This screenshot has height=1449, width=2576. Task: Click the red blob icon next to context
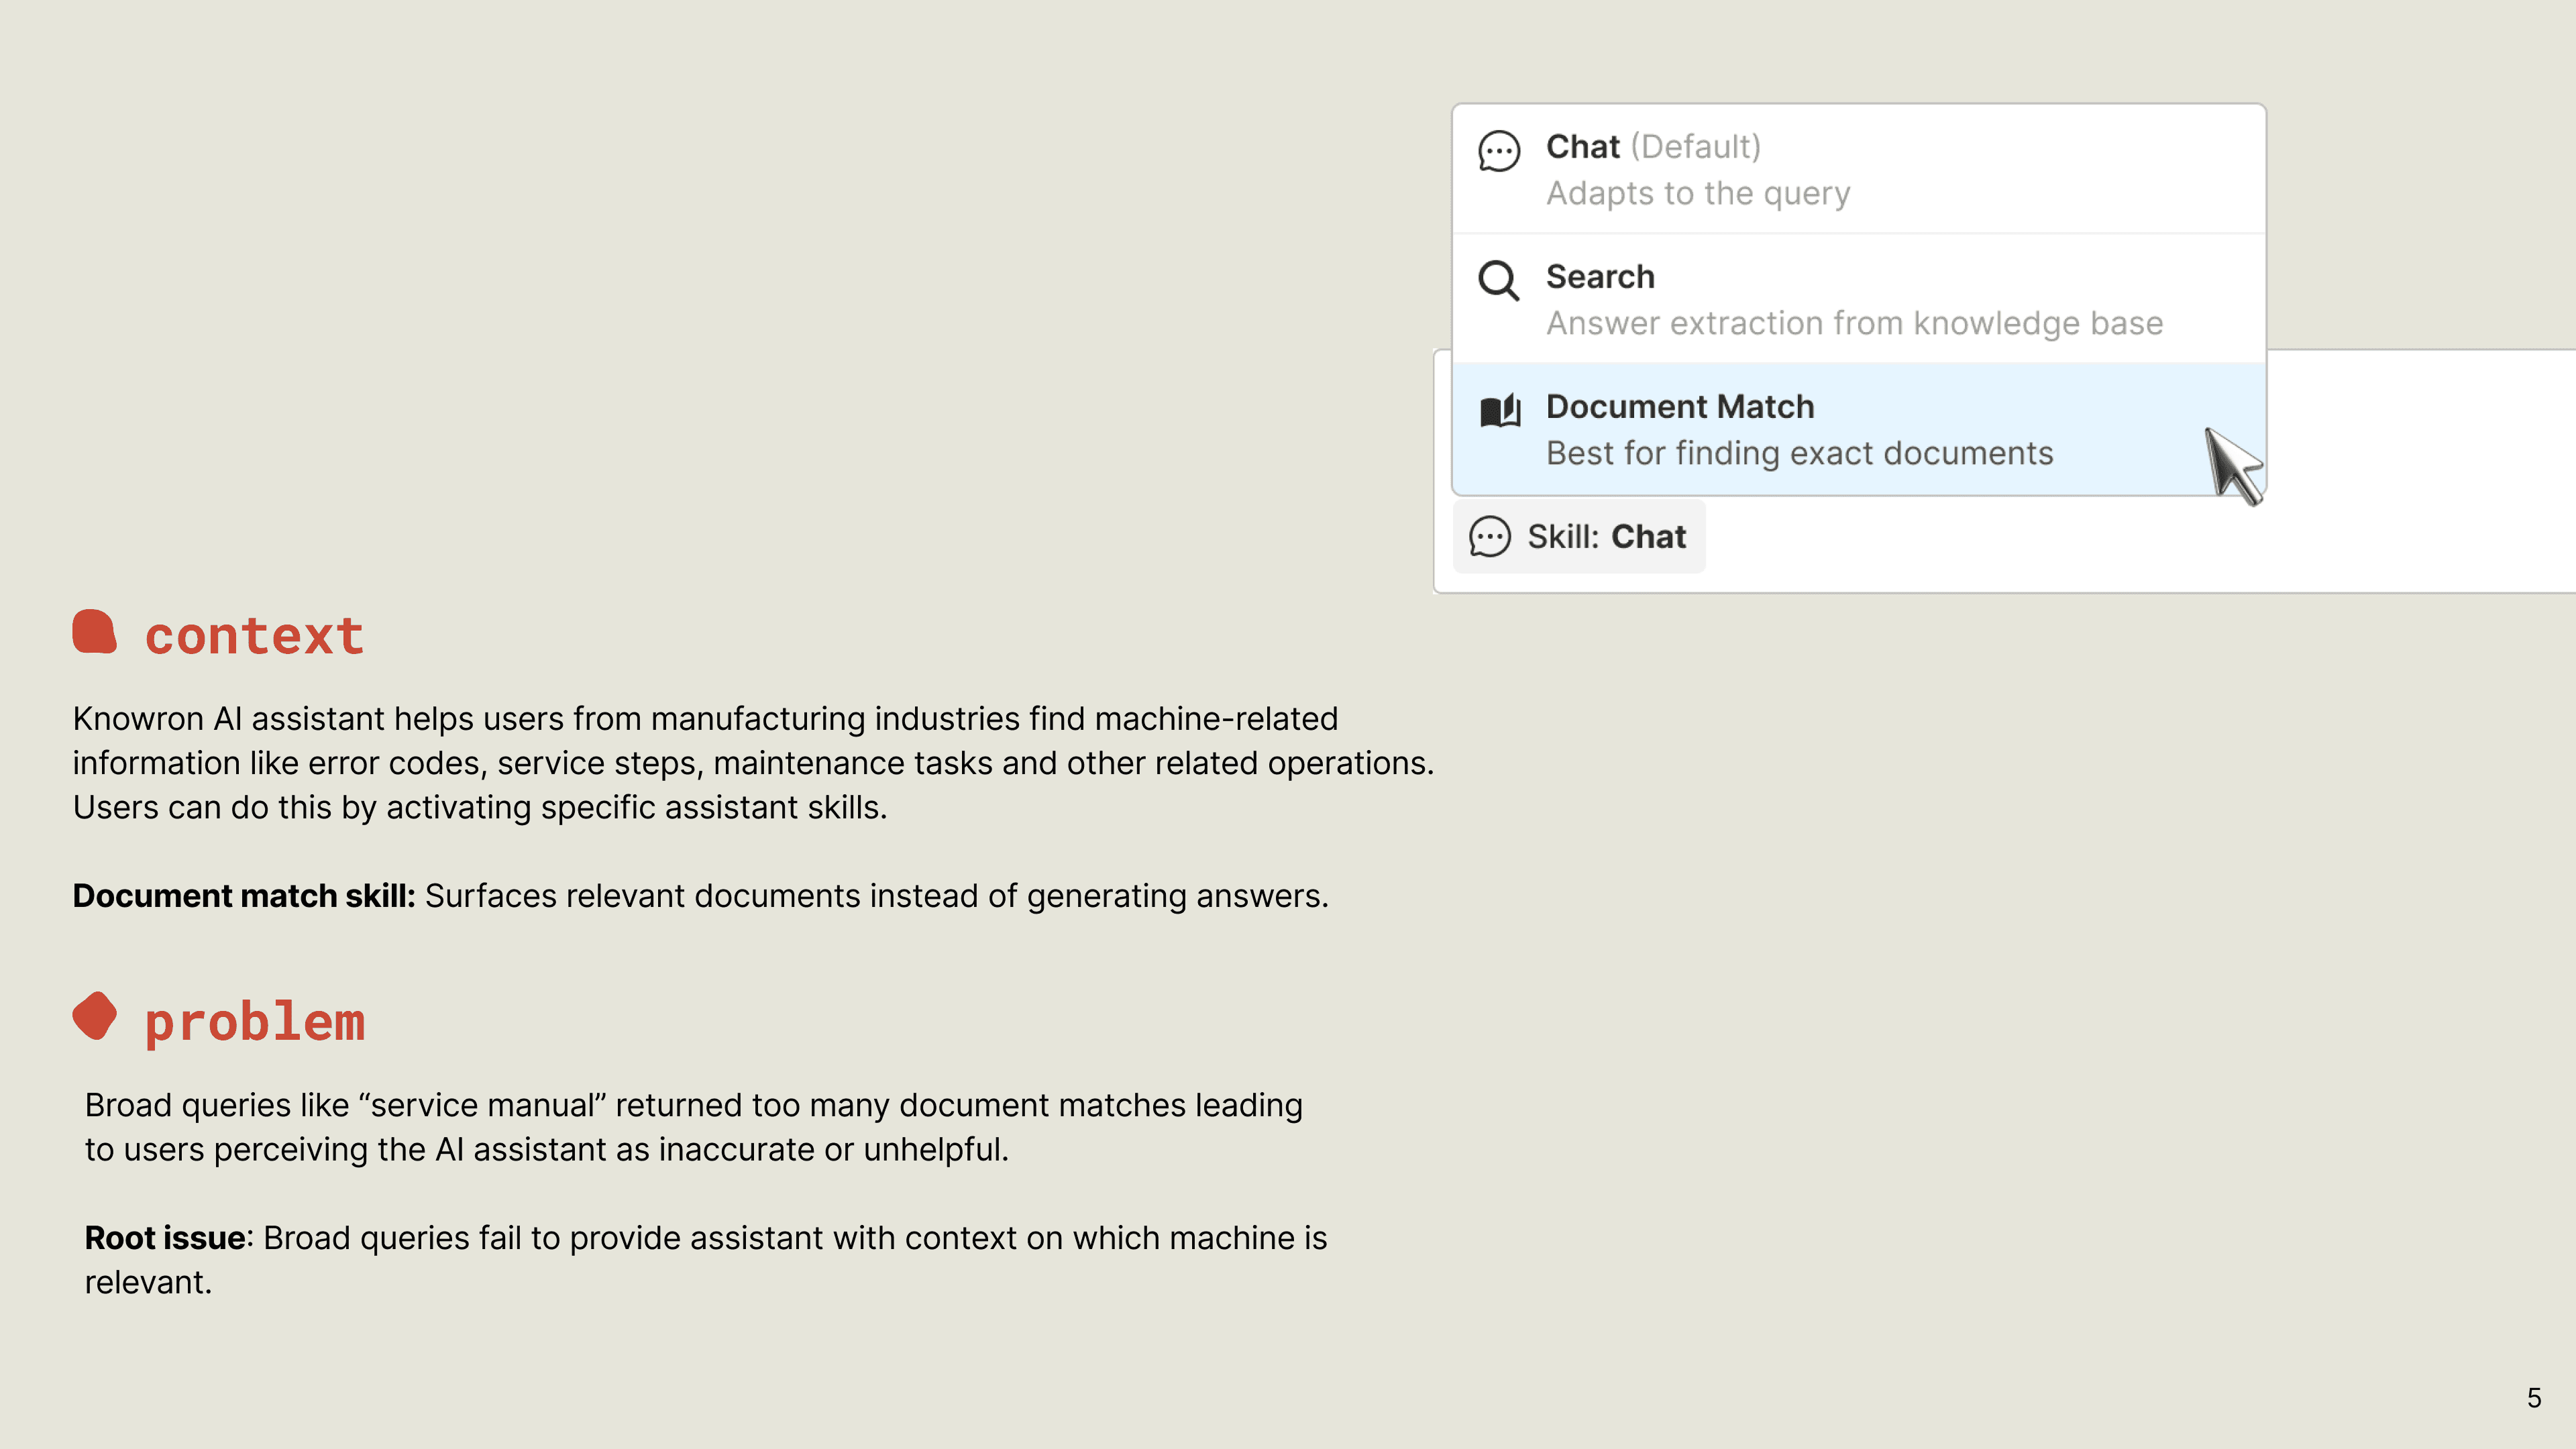[x=95, y=632]
